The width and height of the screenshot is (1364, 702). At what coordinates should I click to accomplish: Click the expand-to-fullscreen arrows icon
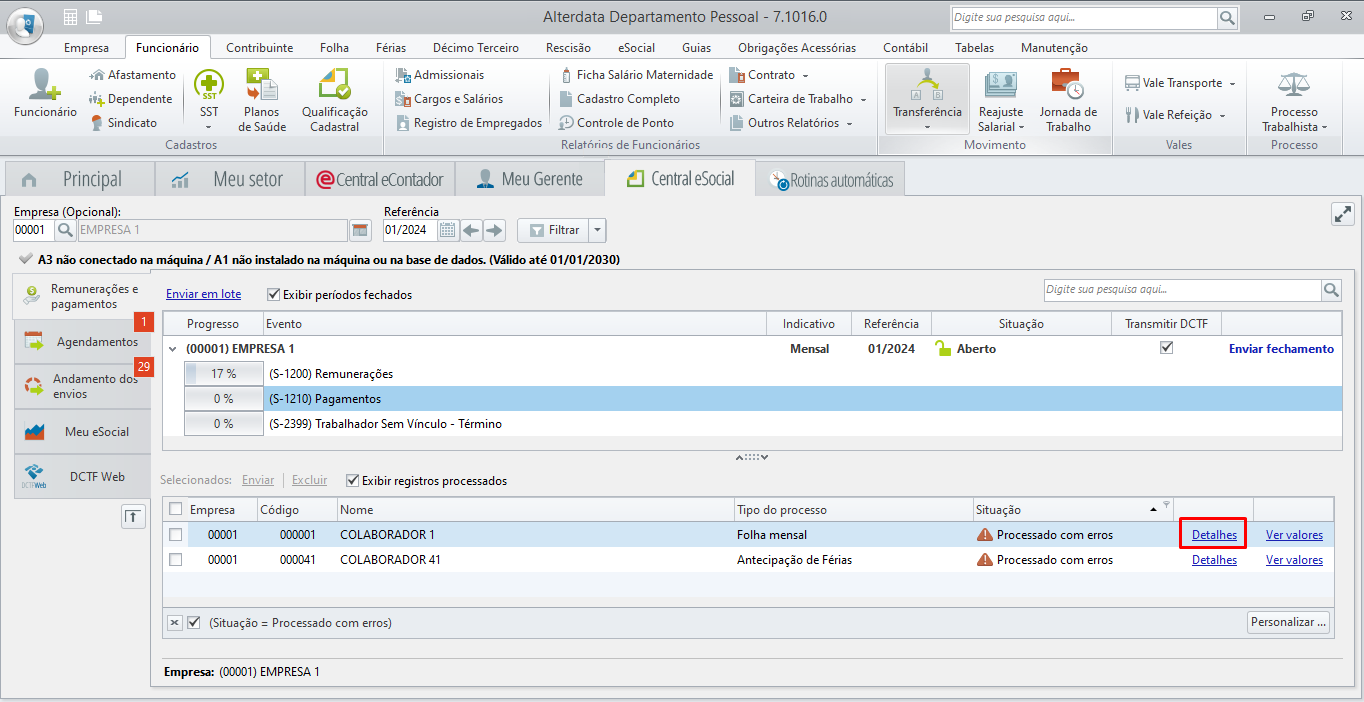pos(1342,214)
